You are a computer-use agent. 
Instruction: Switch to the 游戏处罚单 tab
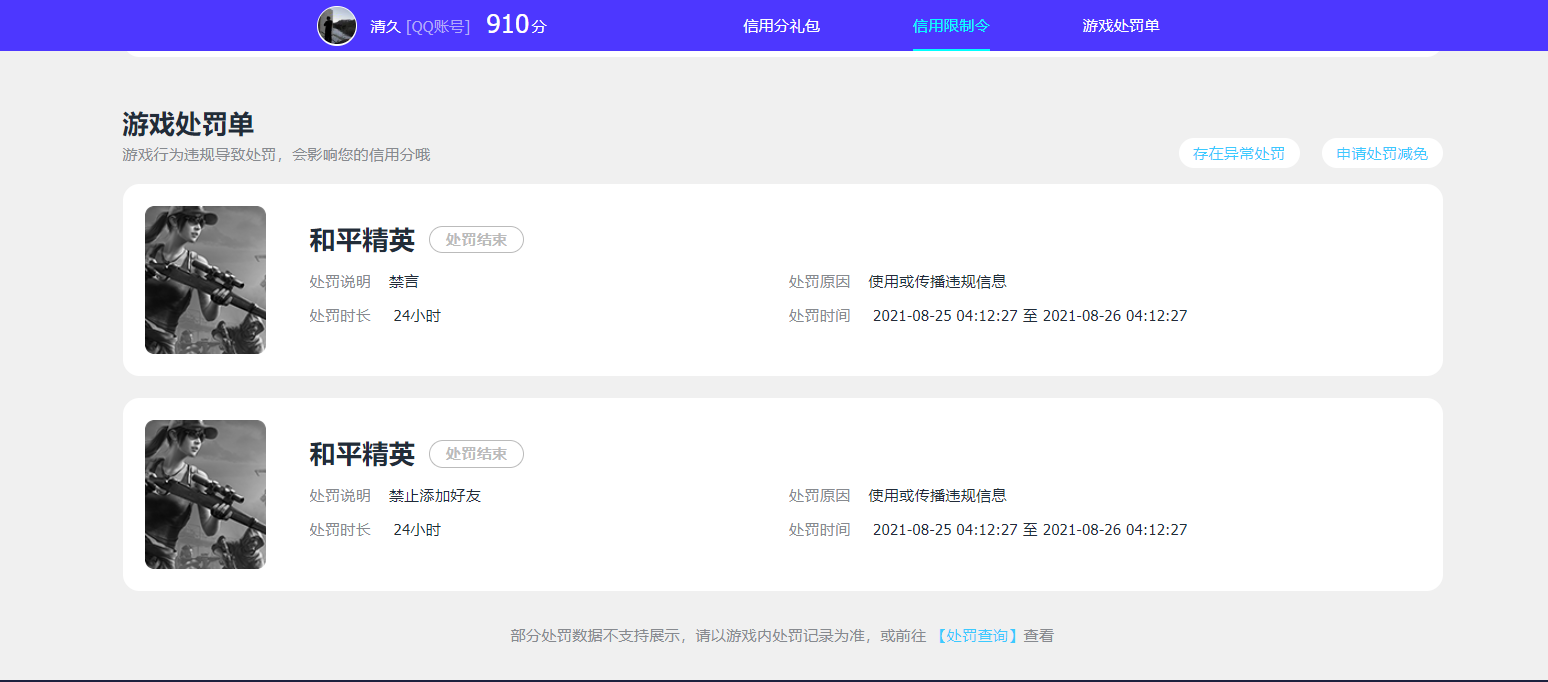[1121, 26]
